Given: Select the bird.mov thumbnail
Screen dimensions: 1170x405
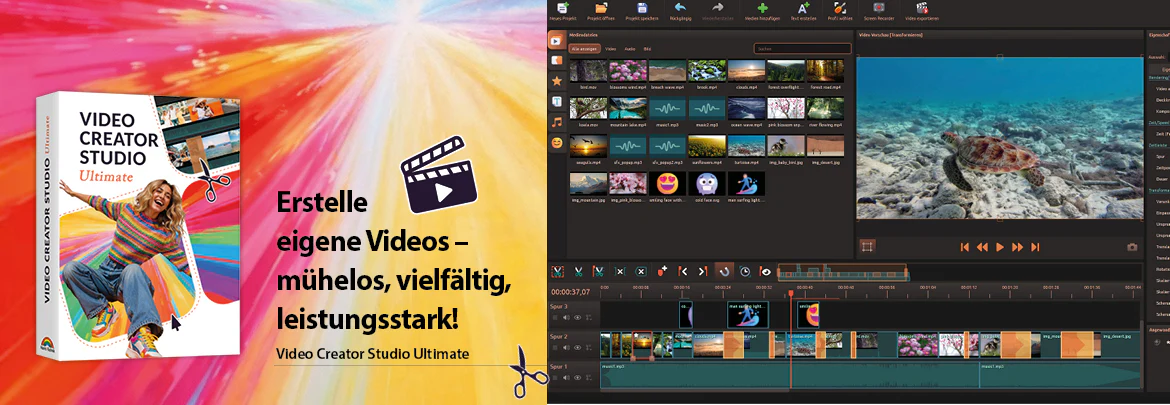Looking at the screenshot, I should point(588,71).
